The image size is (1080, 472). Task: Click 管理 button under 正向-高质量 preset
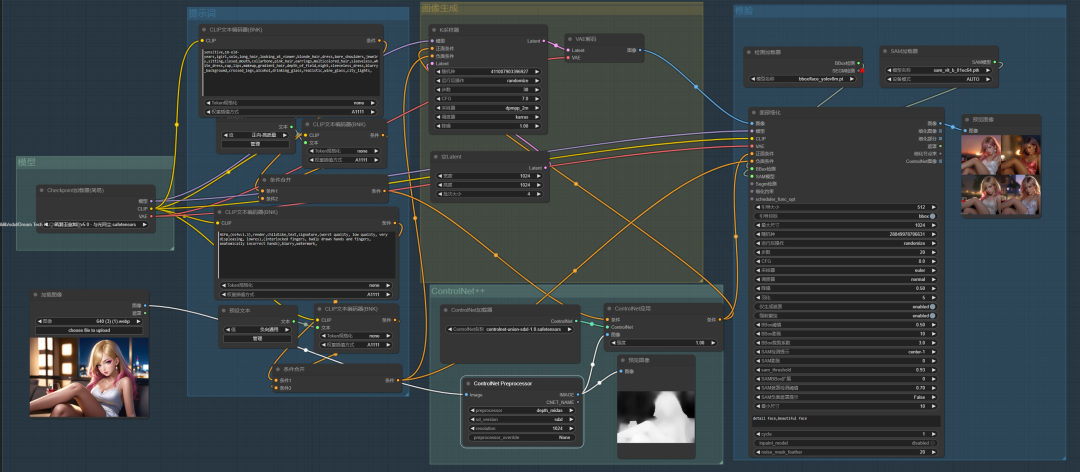(x=256, y=144)
